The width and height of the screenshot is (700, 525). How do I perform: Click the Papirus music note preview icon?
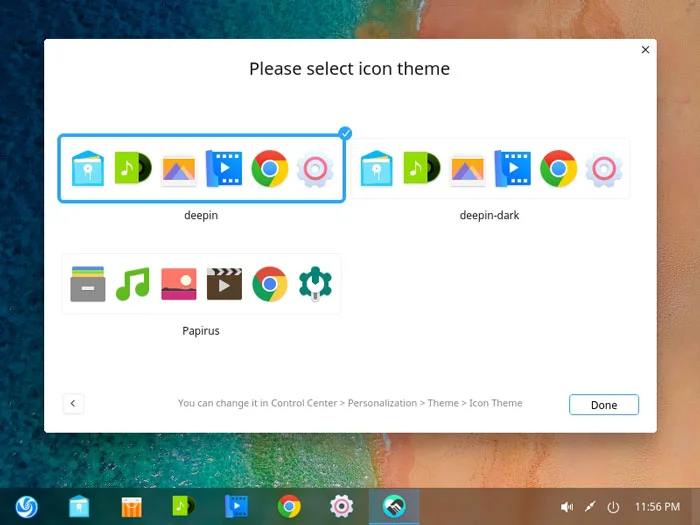[133, 284]
